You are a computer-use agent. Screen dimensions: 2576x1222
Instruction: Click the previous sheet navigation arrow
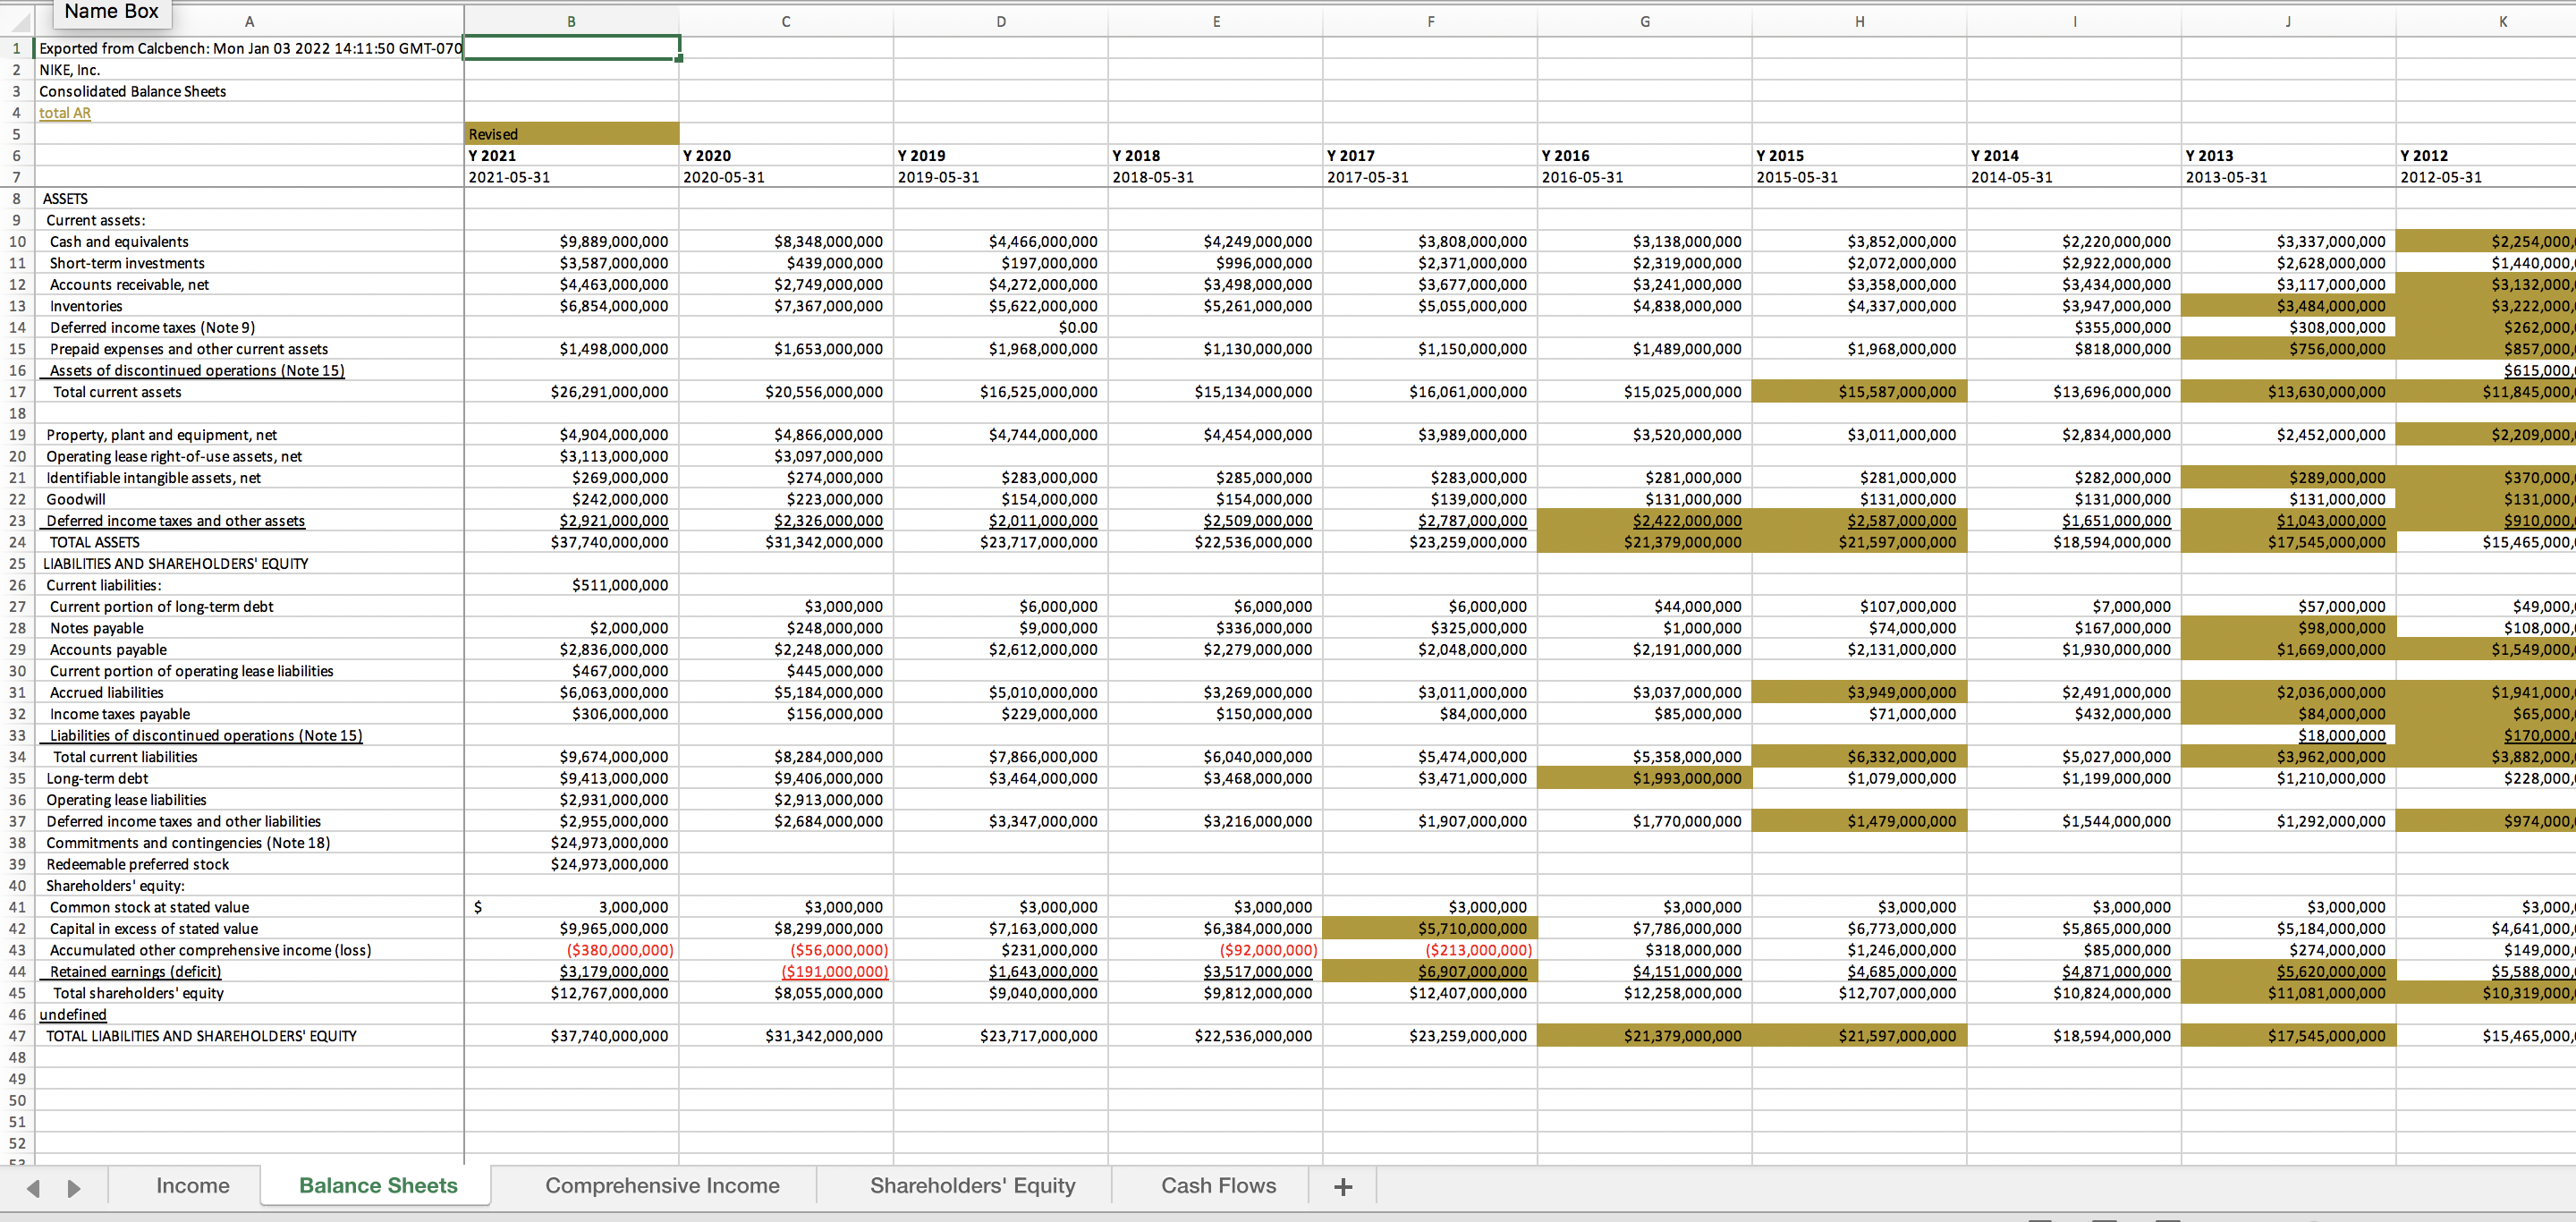tap(34, 1188)
